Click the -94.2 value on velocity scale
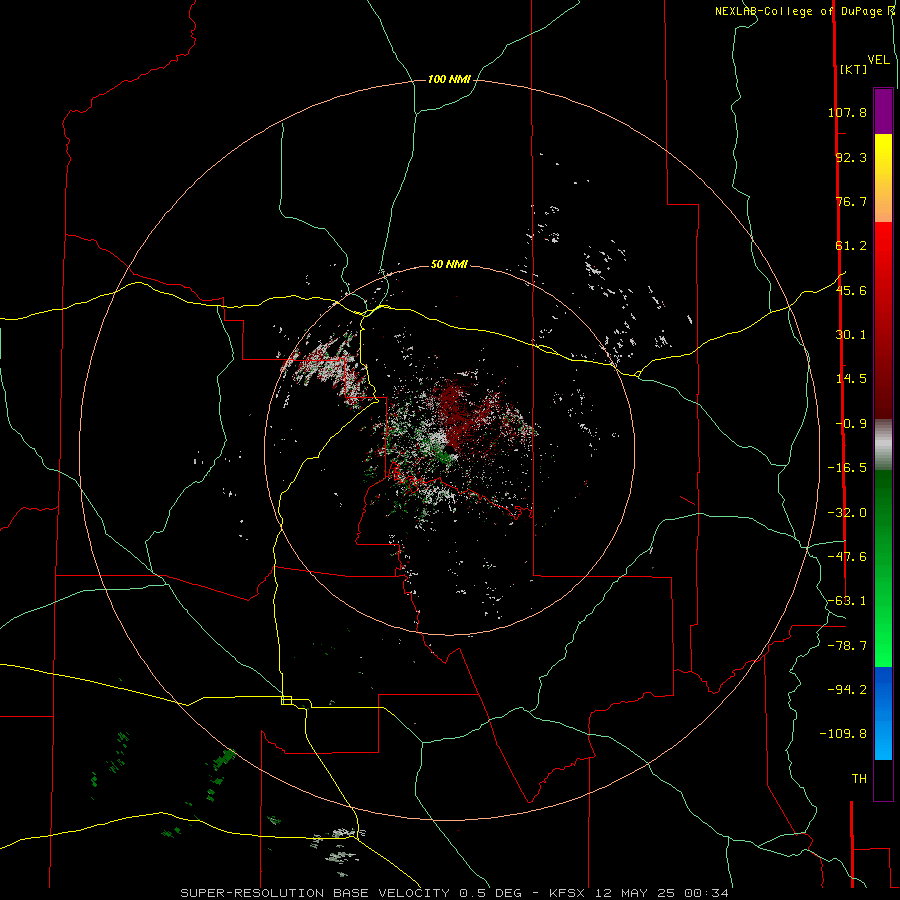 pos(847,690)
